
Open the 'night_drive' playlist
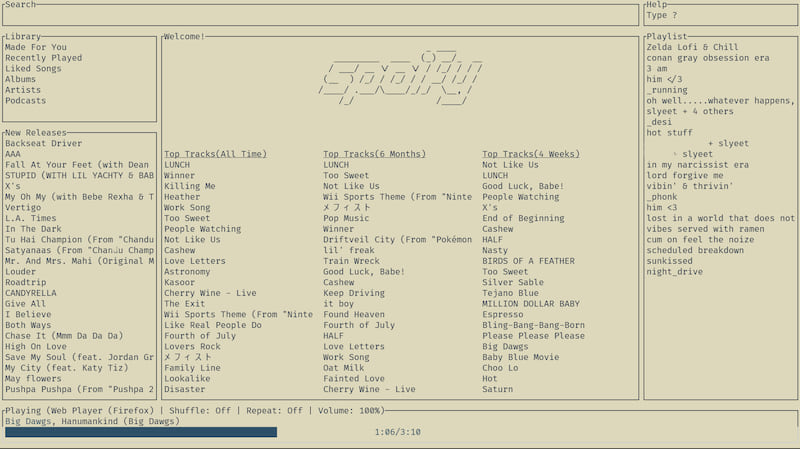674,272
